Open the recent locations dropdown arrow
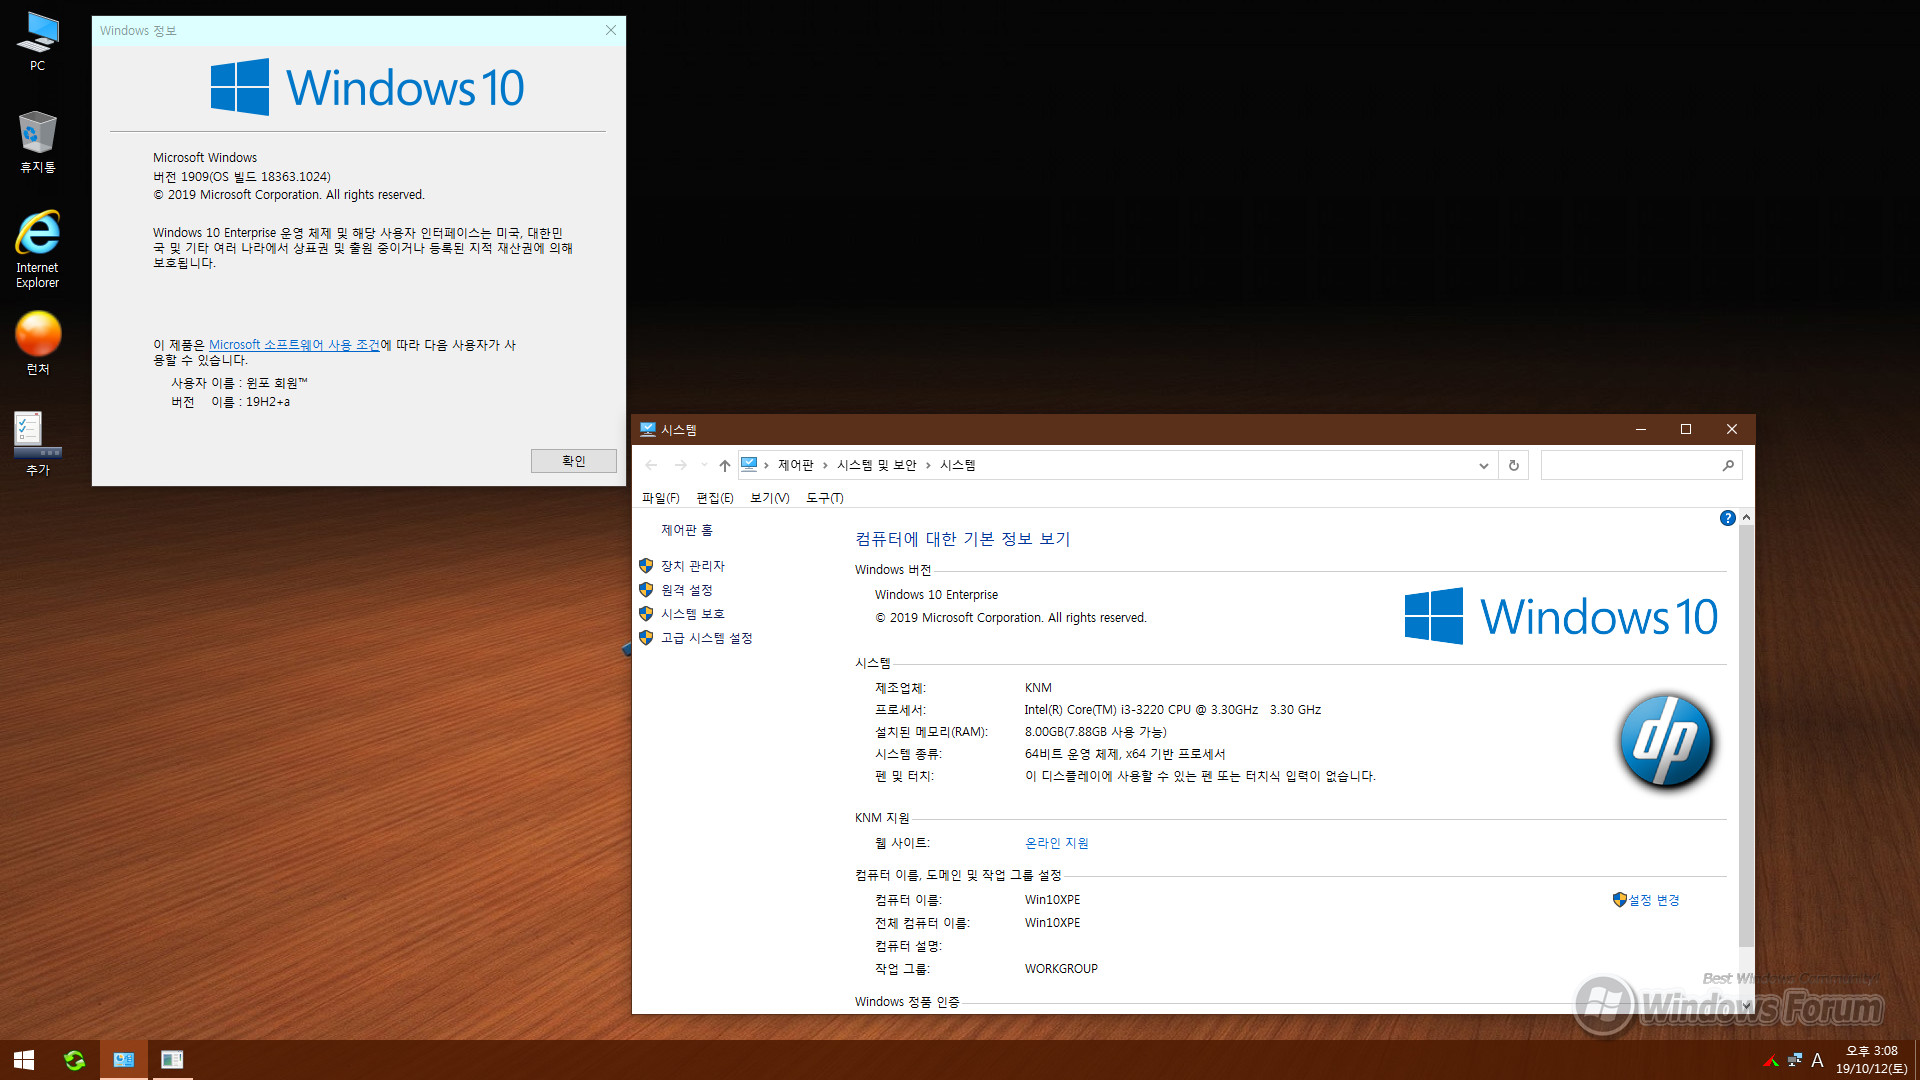Screen dimensions: 1920x1080 pos(704,465)
